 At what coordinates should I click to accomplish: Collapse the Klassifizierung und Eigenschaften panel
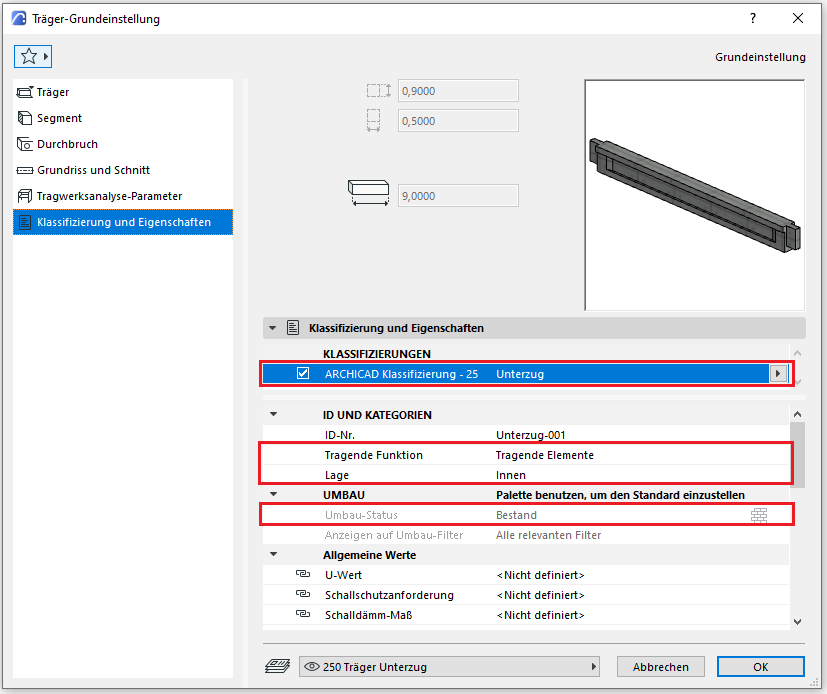coord(273,328)
